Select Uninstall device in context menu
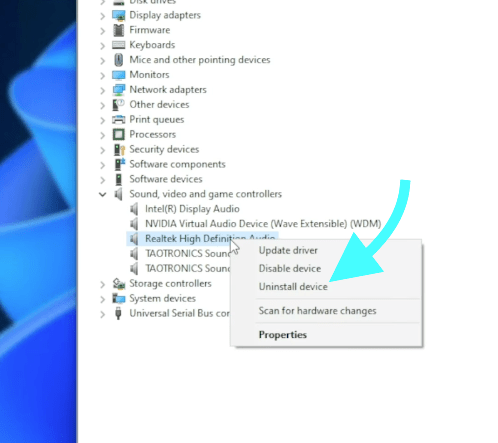 (293, 287)
